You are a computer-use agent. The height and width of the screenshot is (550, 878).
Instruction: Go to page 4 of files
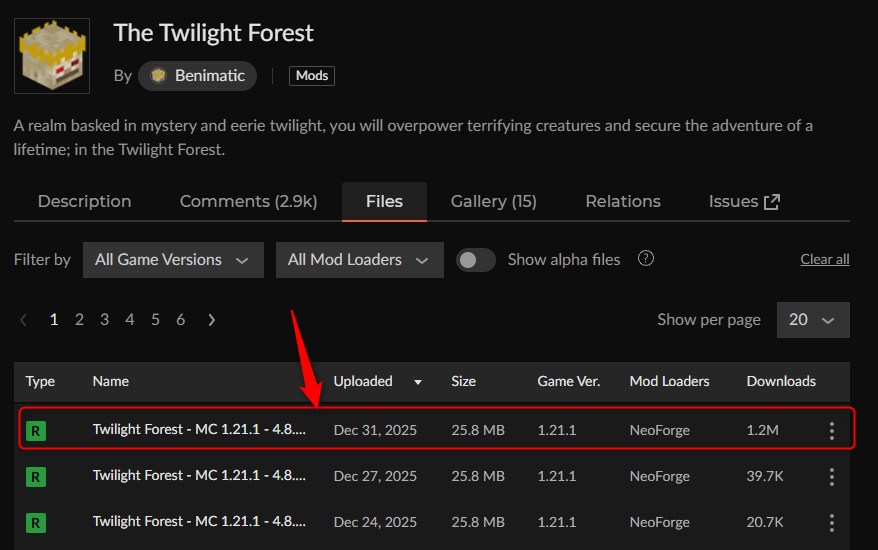click(x=129, y=320)
